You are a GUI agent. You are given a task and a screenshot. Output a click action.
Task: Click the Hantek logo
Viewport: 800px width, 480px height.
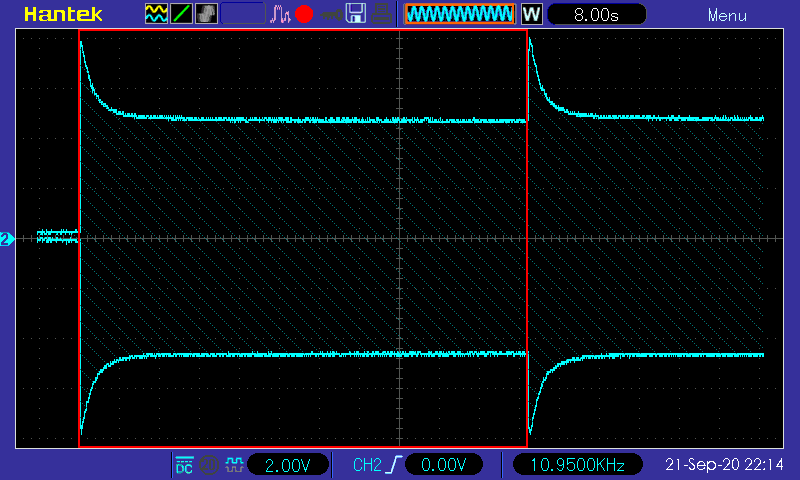[x=63, y=14]
